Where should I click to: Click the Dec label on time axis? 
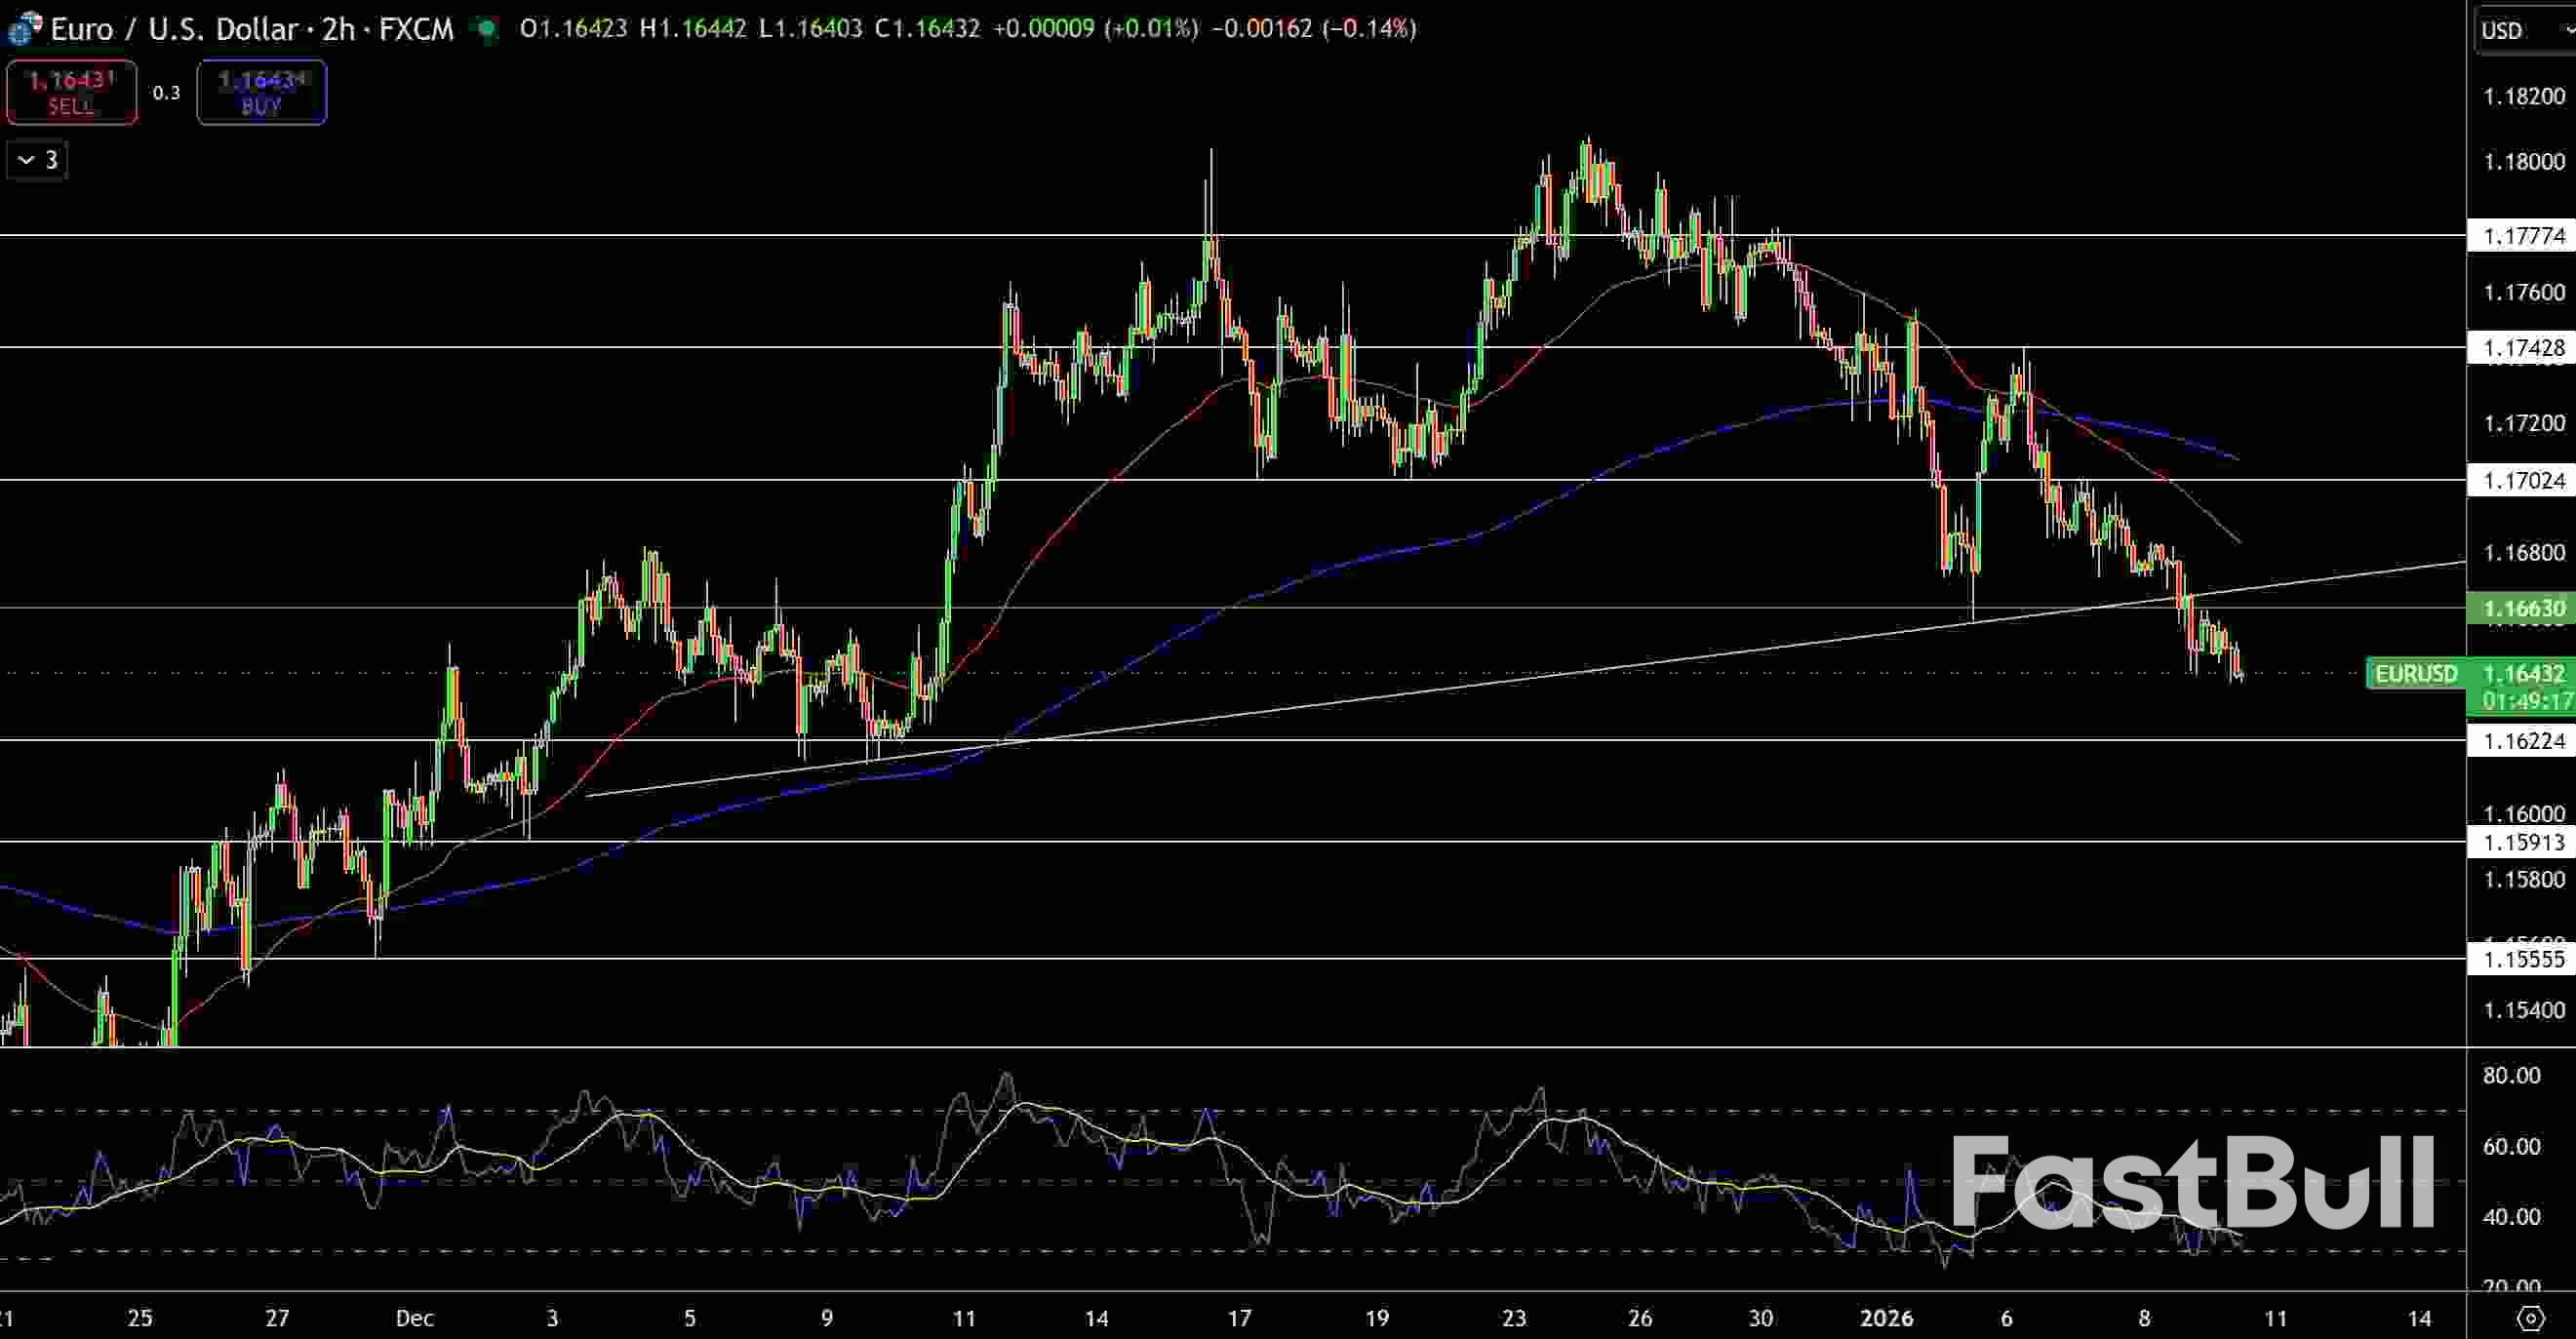coord(414,1318)
